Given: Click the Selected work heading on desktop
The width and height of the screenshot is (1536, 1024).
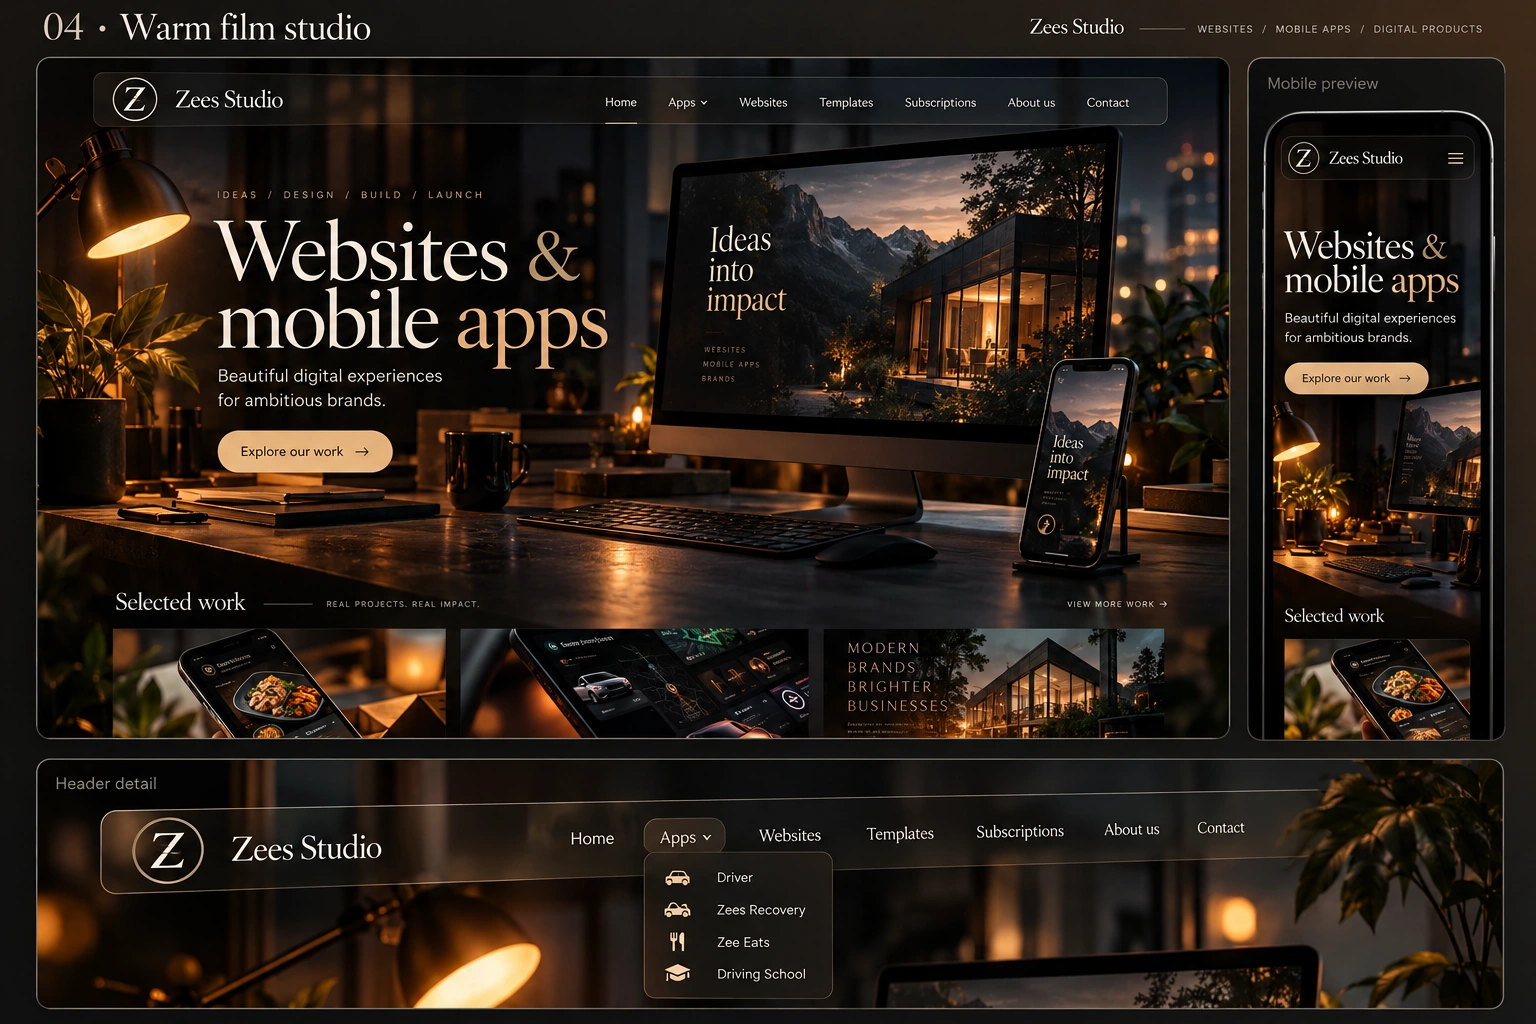Looking at the screenshot, I should click(180, 602).
